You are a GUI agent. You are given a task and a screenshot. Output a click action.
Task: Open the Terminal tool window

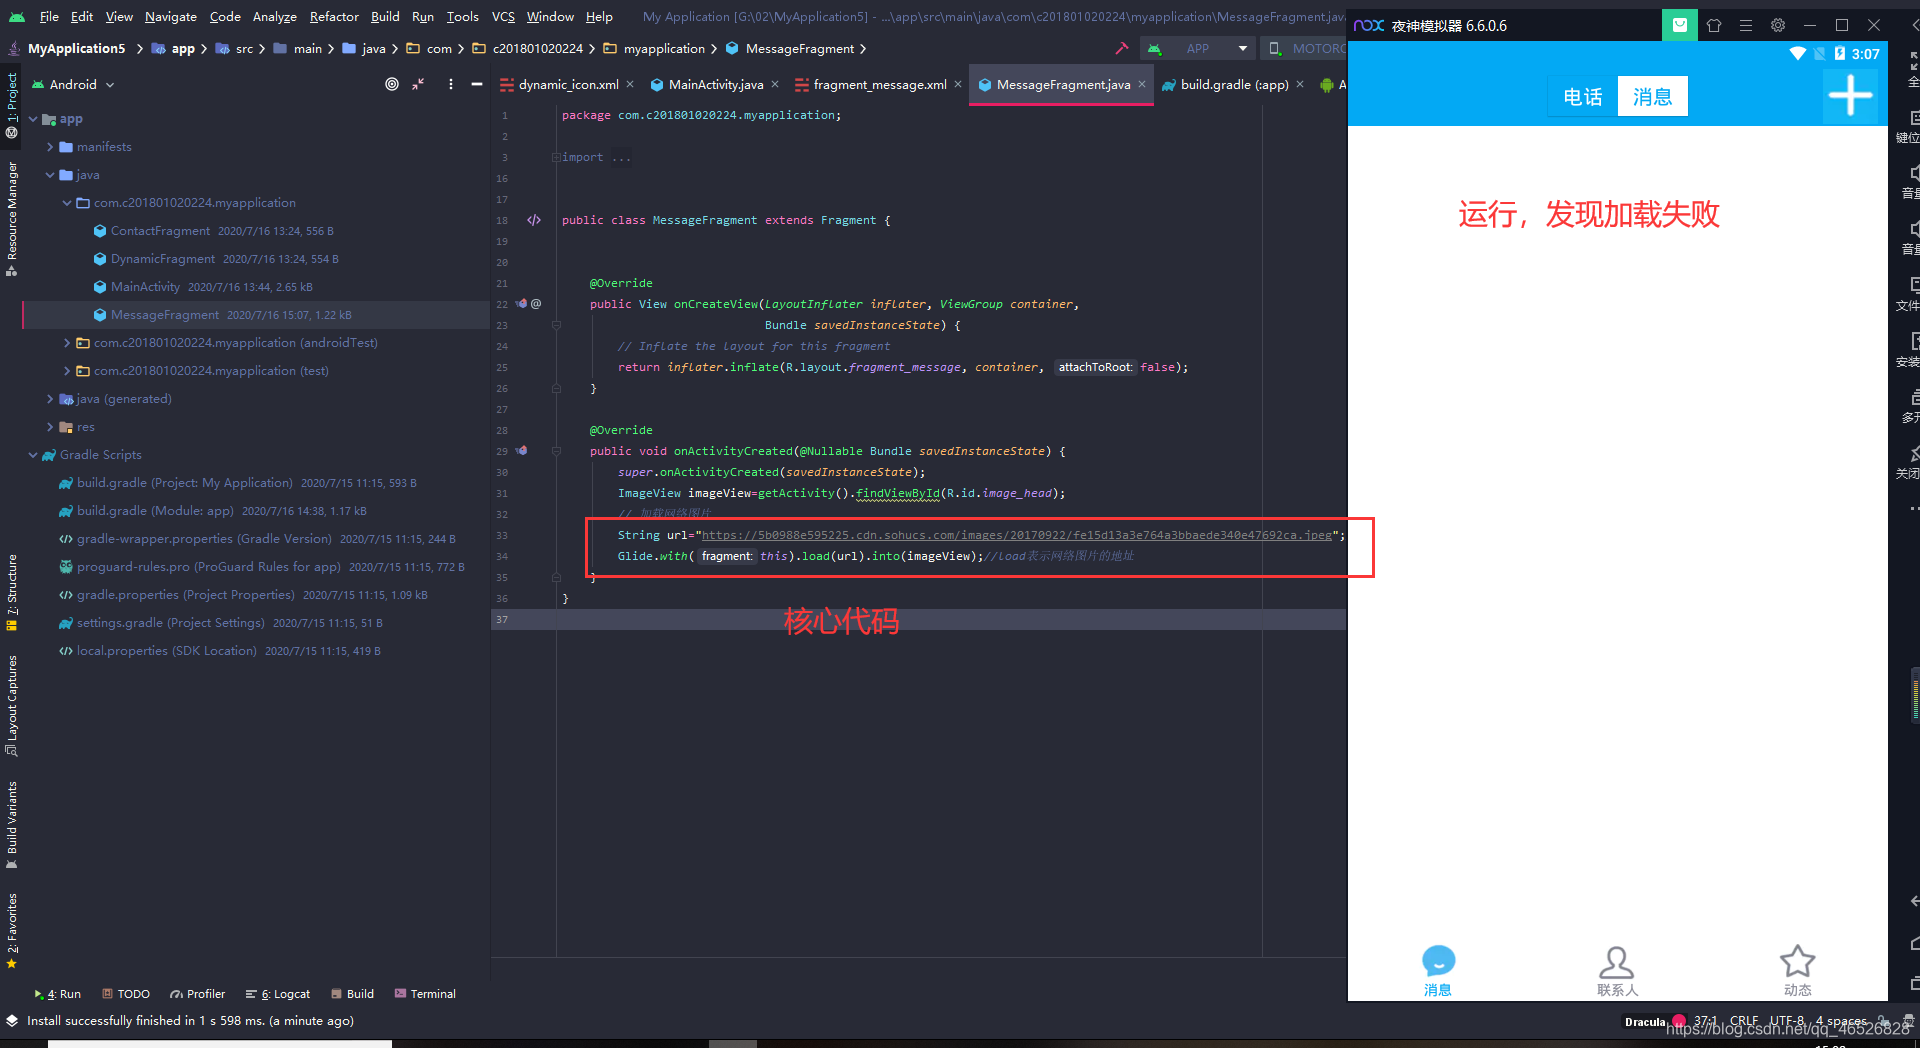(425, 994)
